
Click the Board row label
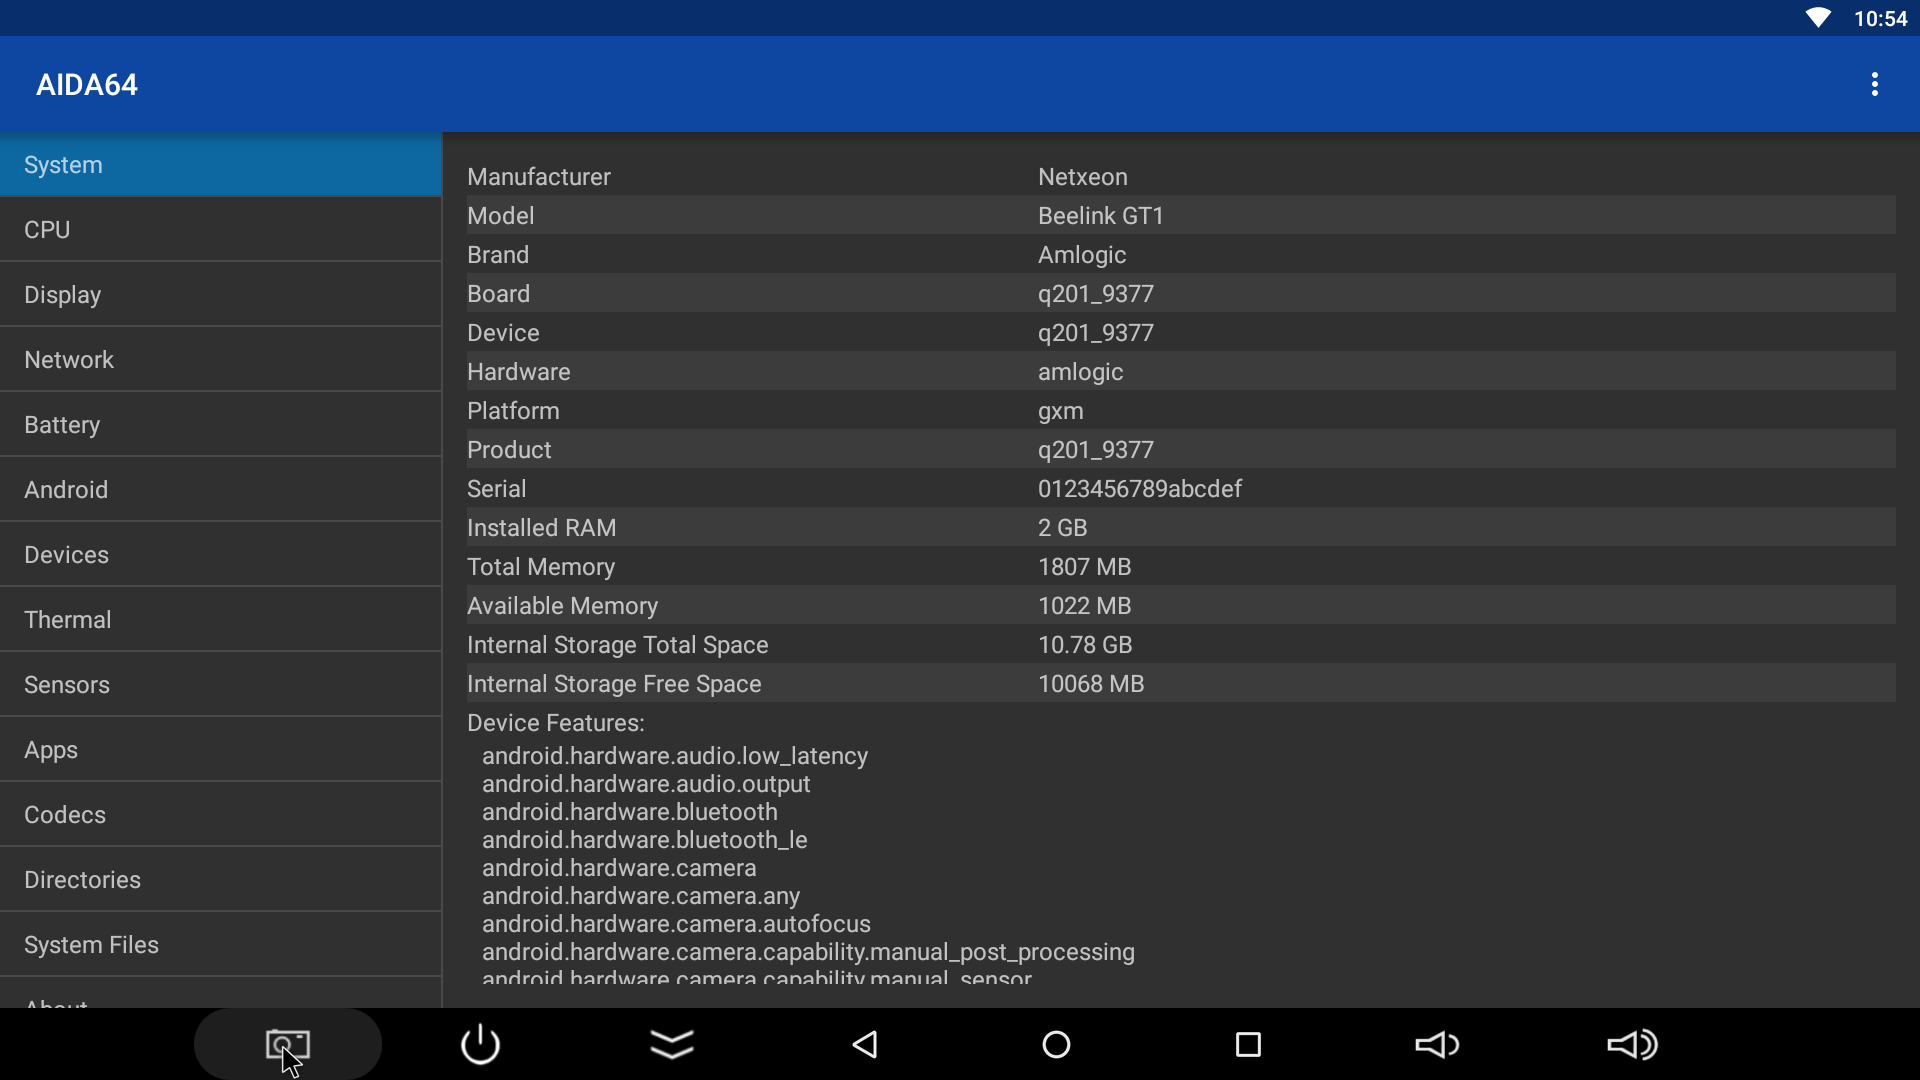[498, 294]
